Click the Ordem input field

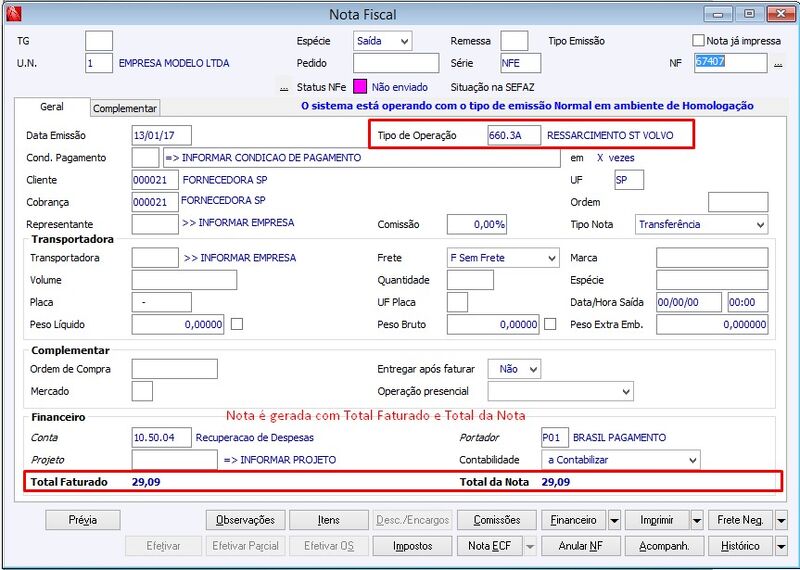pyautogui.click(x=738, y=202)
